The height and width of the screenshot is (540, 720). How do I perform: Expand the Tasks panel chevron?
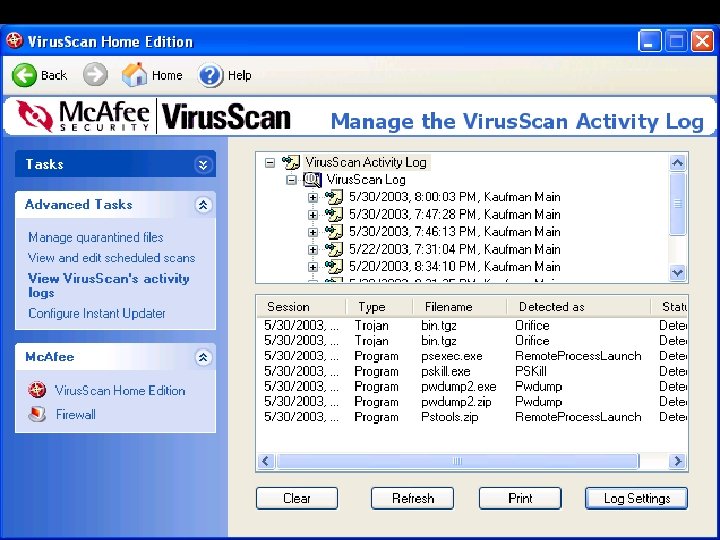pos(203,164)
